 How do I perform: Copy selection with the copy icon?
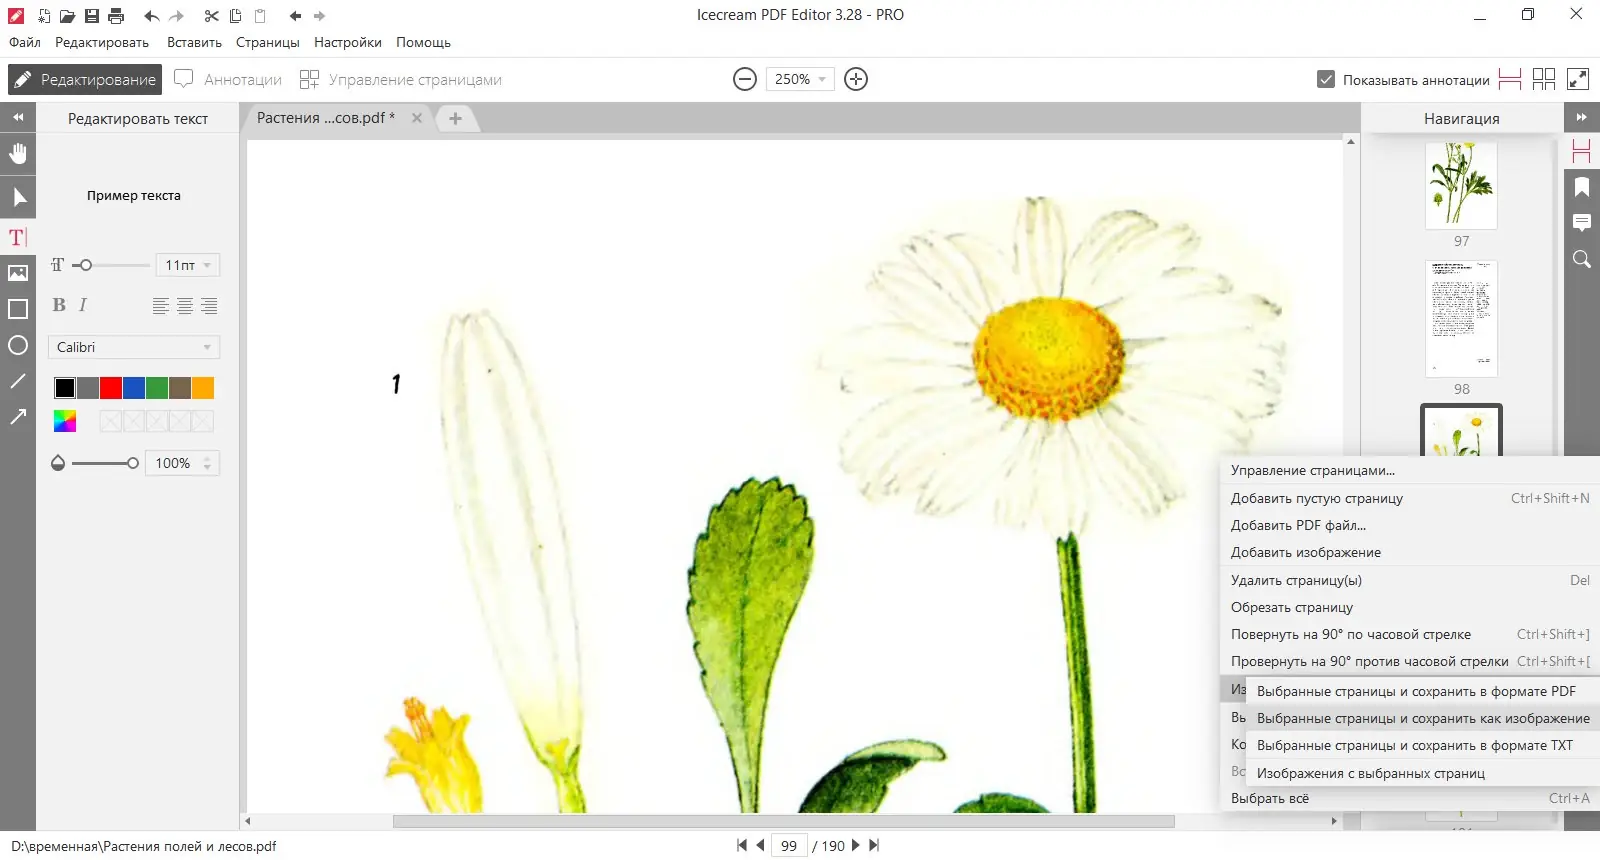(x=236, y=16)
